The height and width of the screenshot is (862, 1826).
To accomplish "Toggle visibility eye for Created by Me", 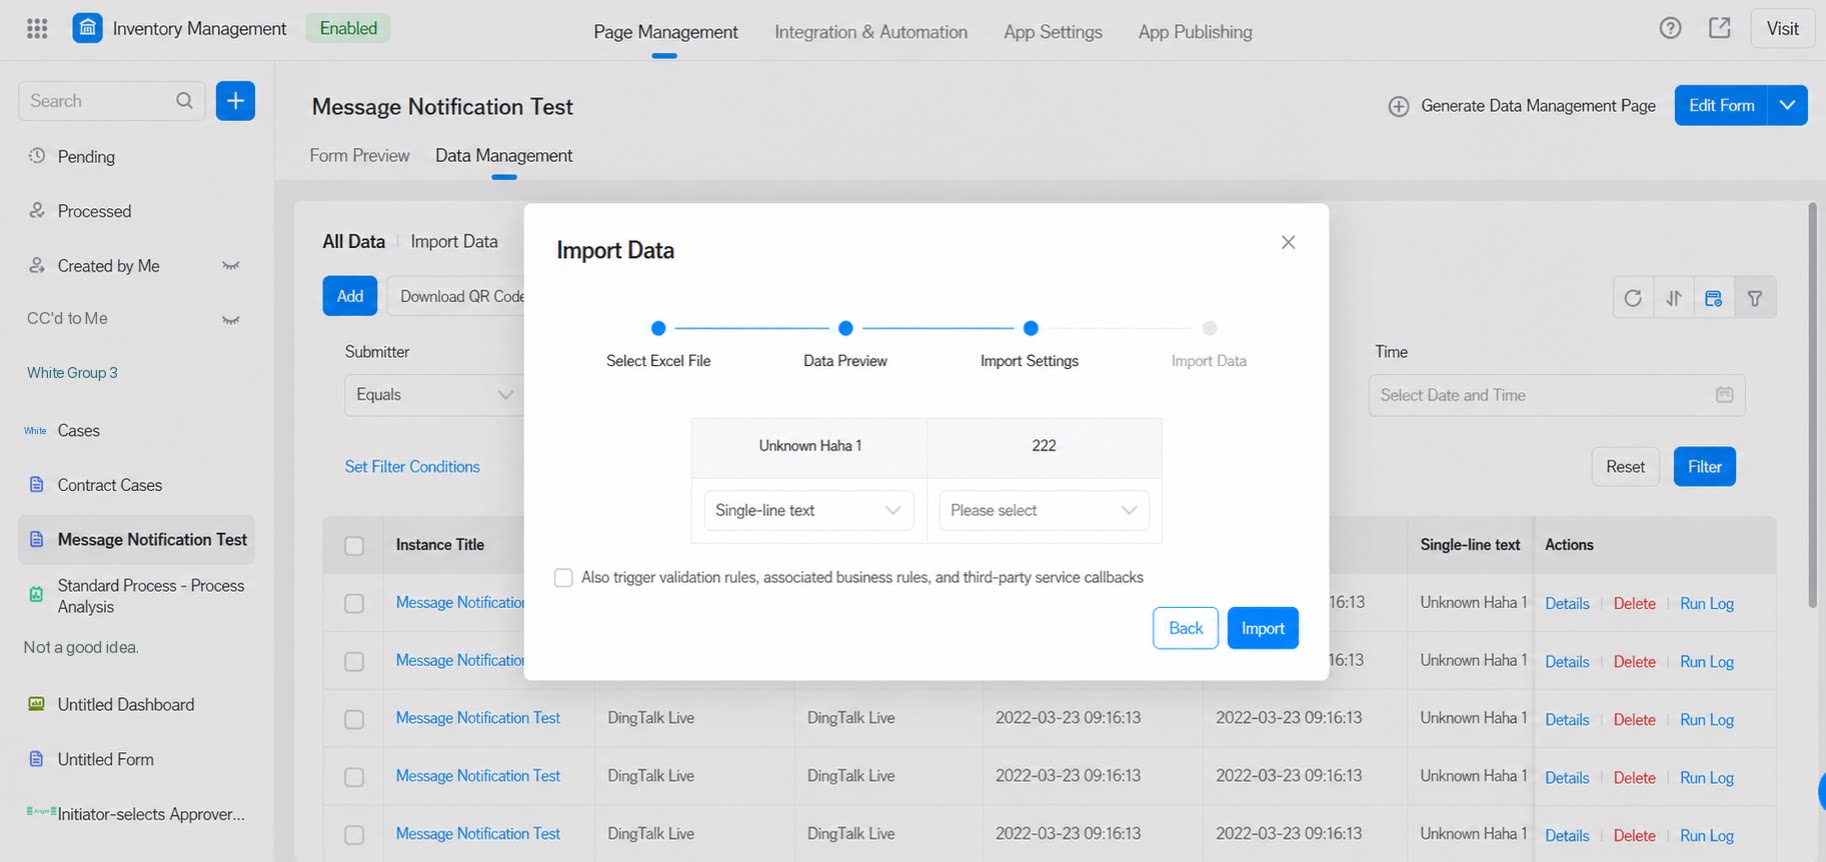I will [x=231, y=266].
